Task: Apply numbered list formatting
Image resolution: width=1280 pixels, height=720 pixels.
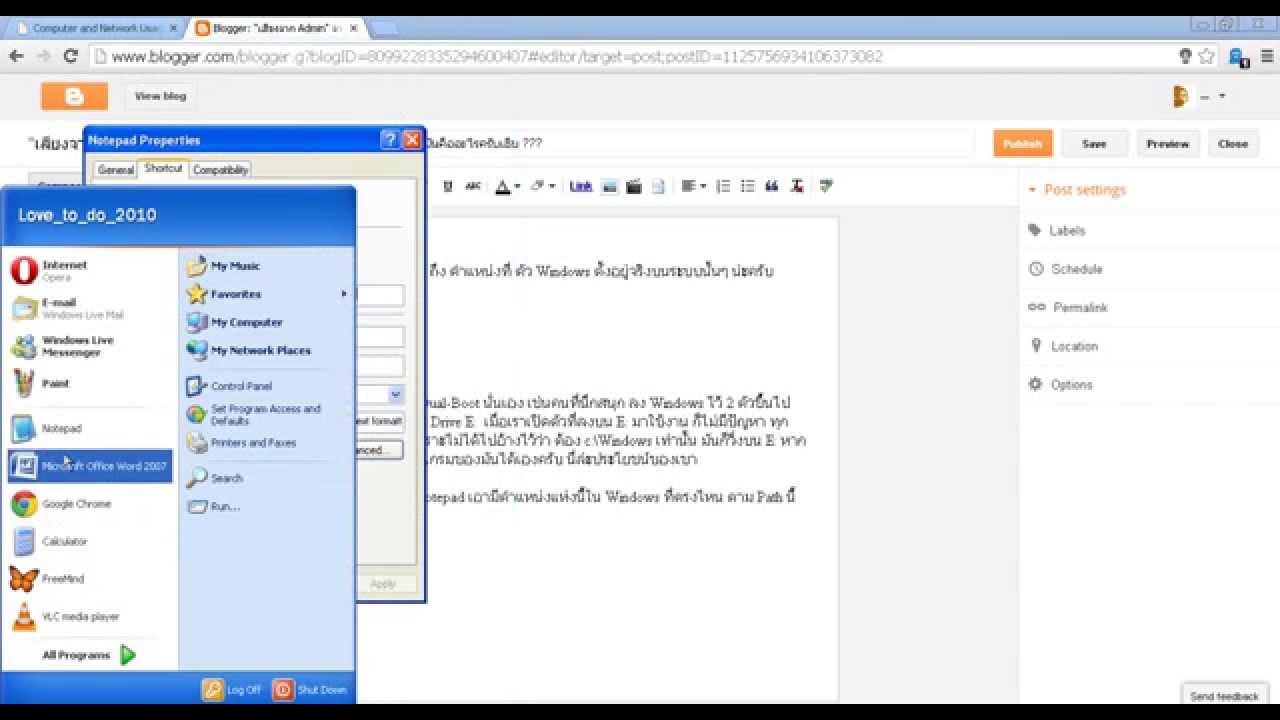Action: 723,186
